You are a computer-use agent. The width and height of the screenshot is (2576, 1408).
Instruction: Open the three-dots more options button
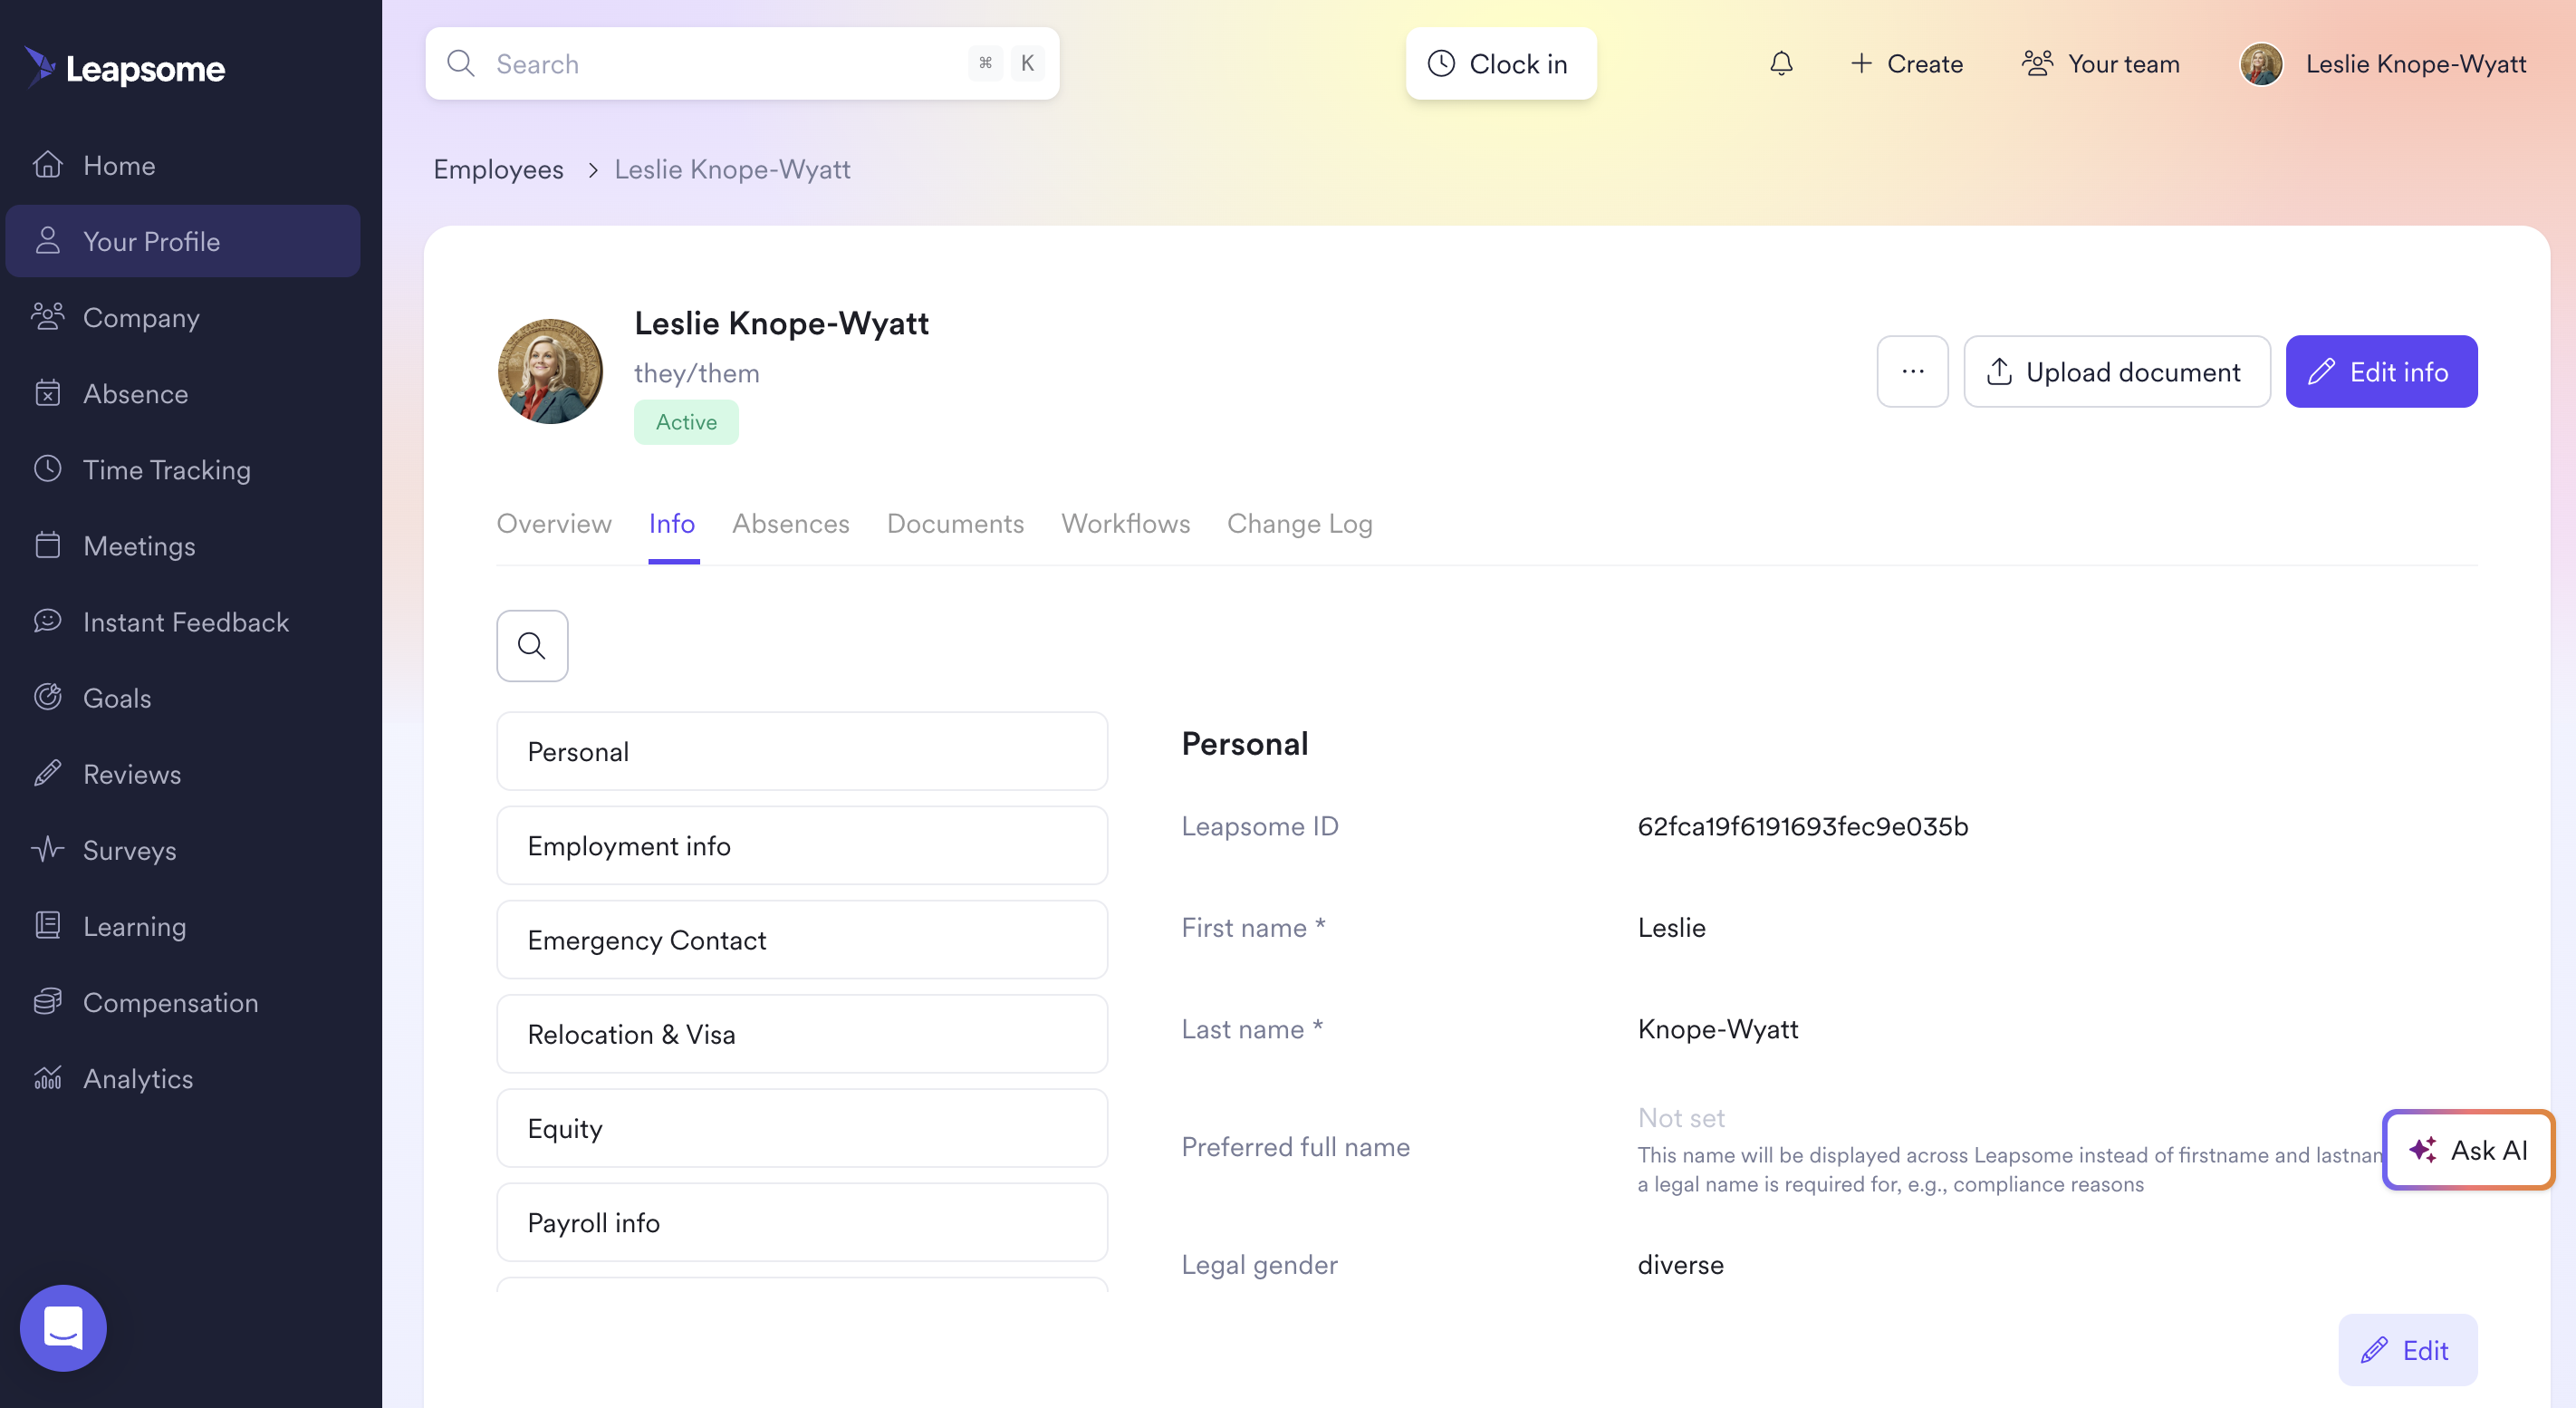[1912, 371]
